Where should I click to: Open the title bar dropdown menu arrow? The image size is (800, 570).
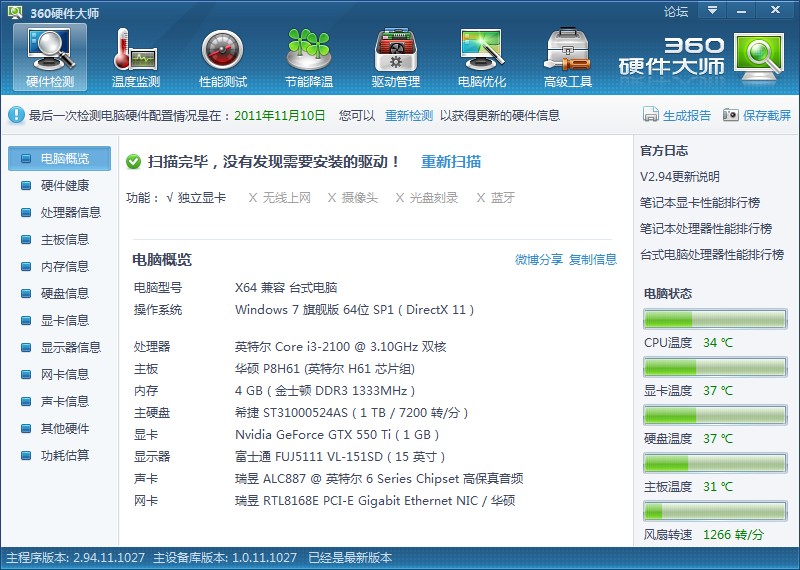[712, 11]
